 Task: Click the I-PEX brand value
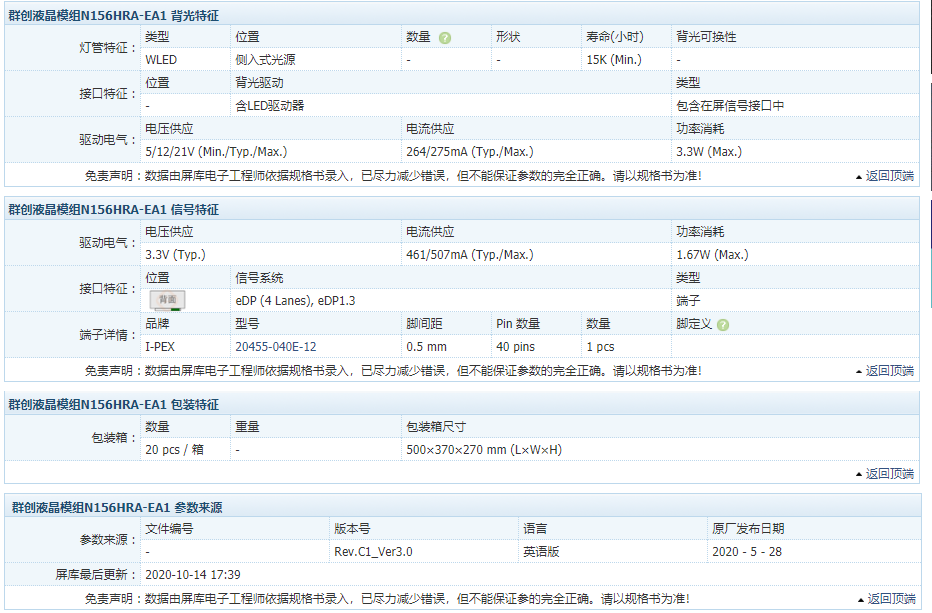coord(160,347)
